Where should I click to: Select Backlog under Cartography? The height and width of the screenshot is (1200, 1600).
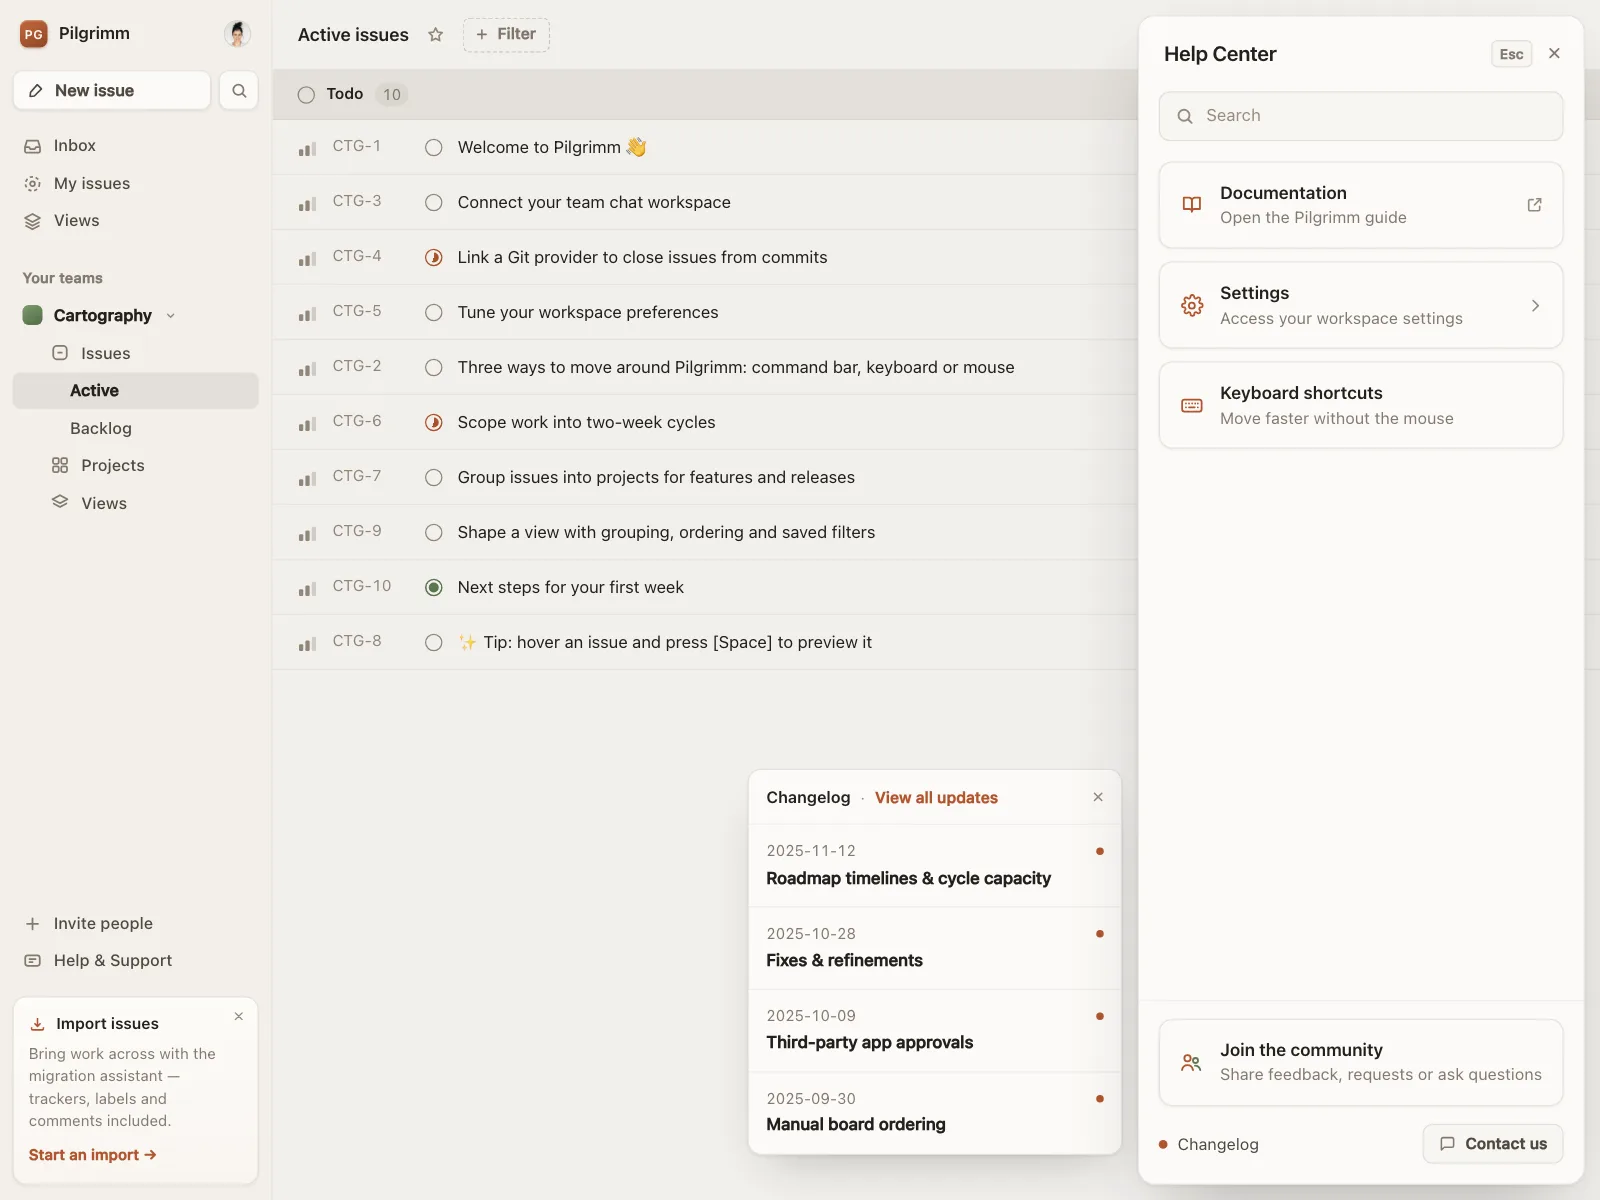[x=101, y=428]
